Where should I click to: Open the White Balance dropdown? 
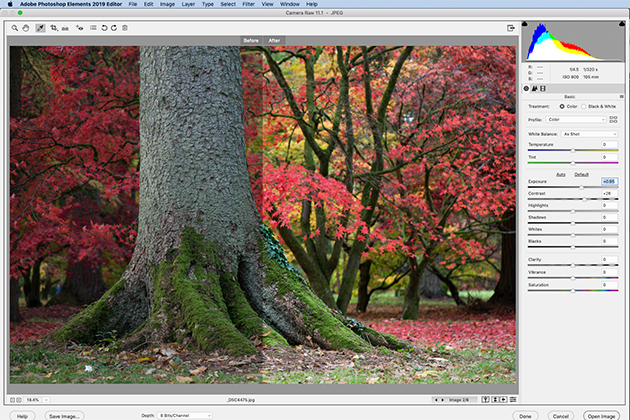[589, 134]
